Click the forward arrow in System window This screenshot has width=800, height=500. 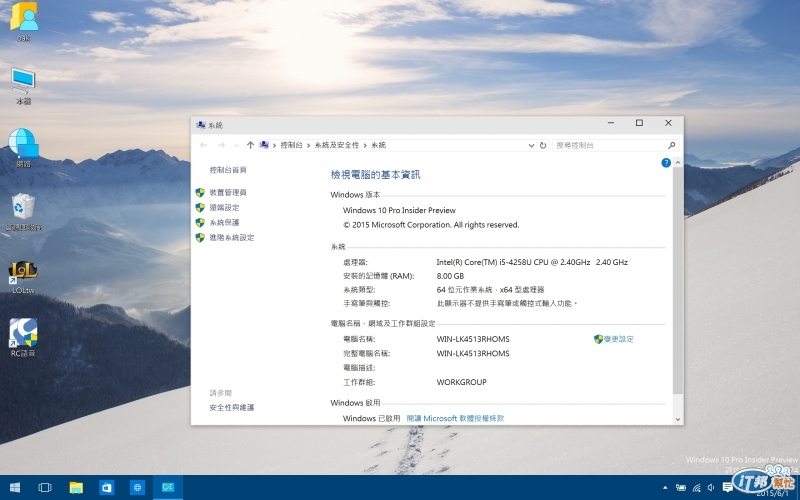[x=221, y=145]
